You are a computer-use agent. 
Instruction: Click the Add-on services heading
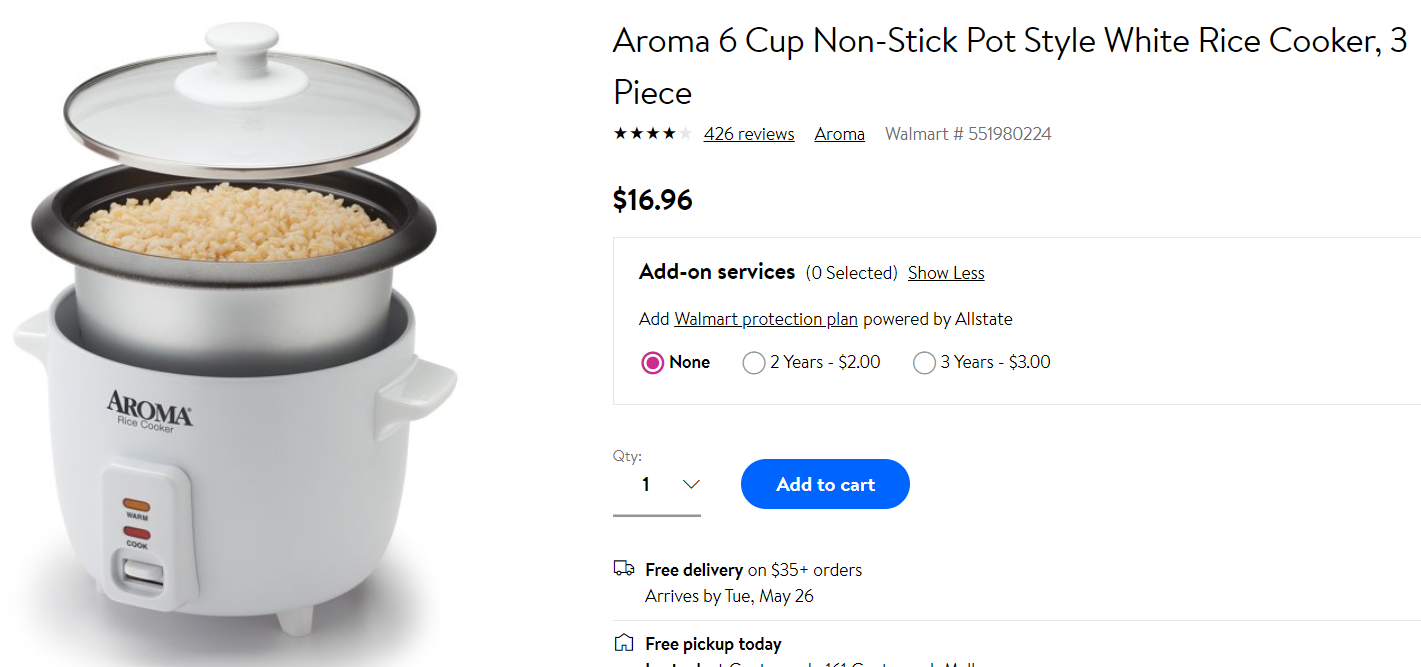(717, 272)
